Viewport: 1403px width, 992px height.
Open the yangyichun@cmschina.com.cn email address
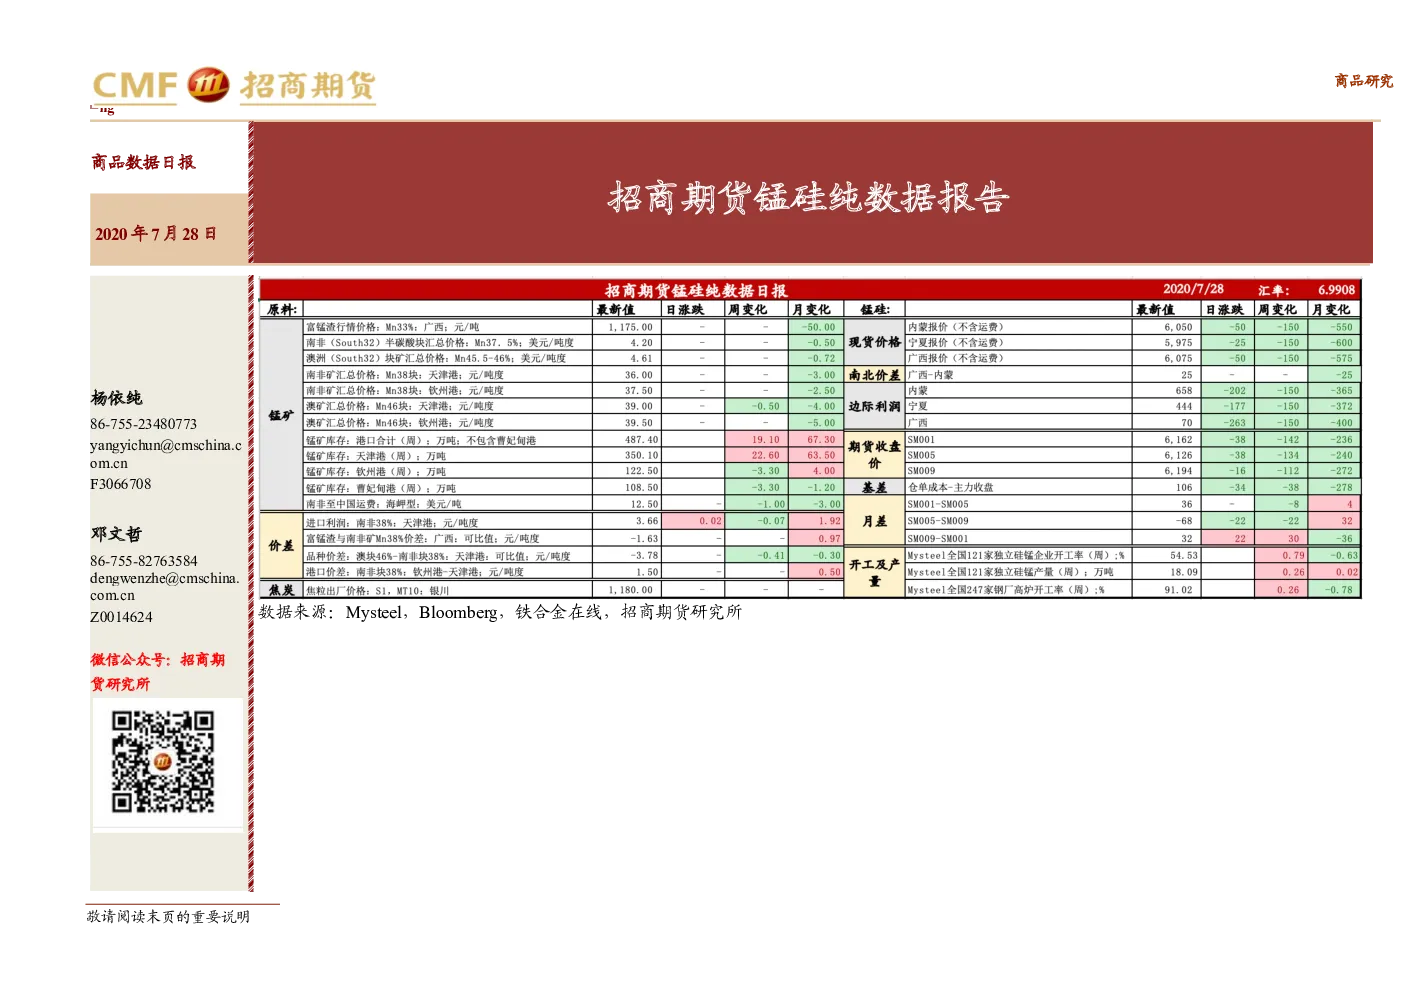click(165, 454)
